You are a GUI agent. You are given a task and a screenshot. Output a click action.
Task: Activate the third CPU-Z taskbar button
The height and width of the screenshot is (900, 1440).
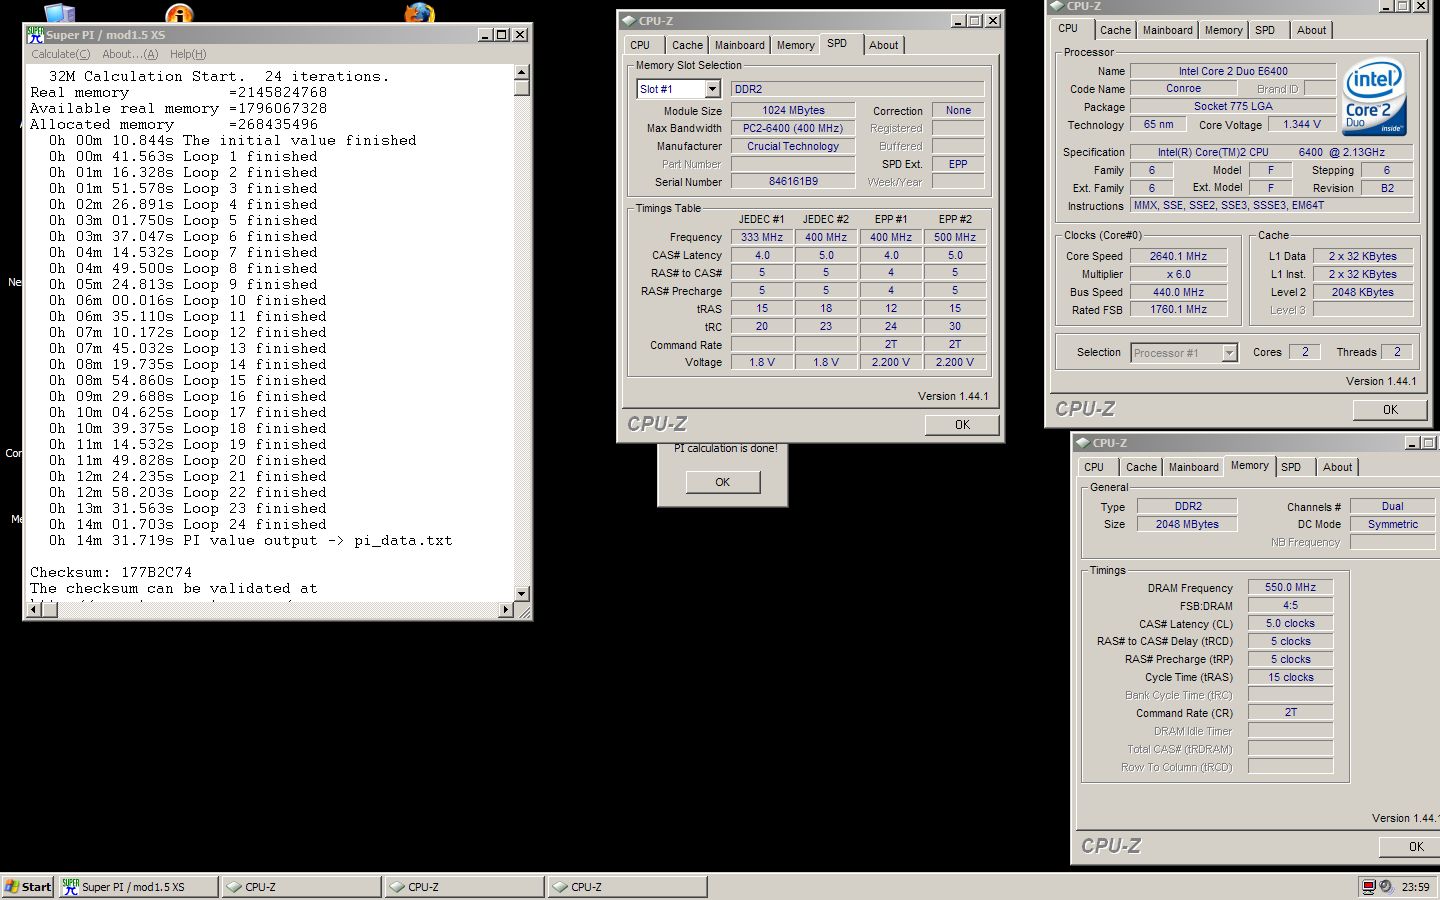point(627,886)
